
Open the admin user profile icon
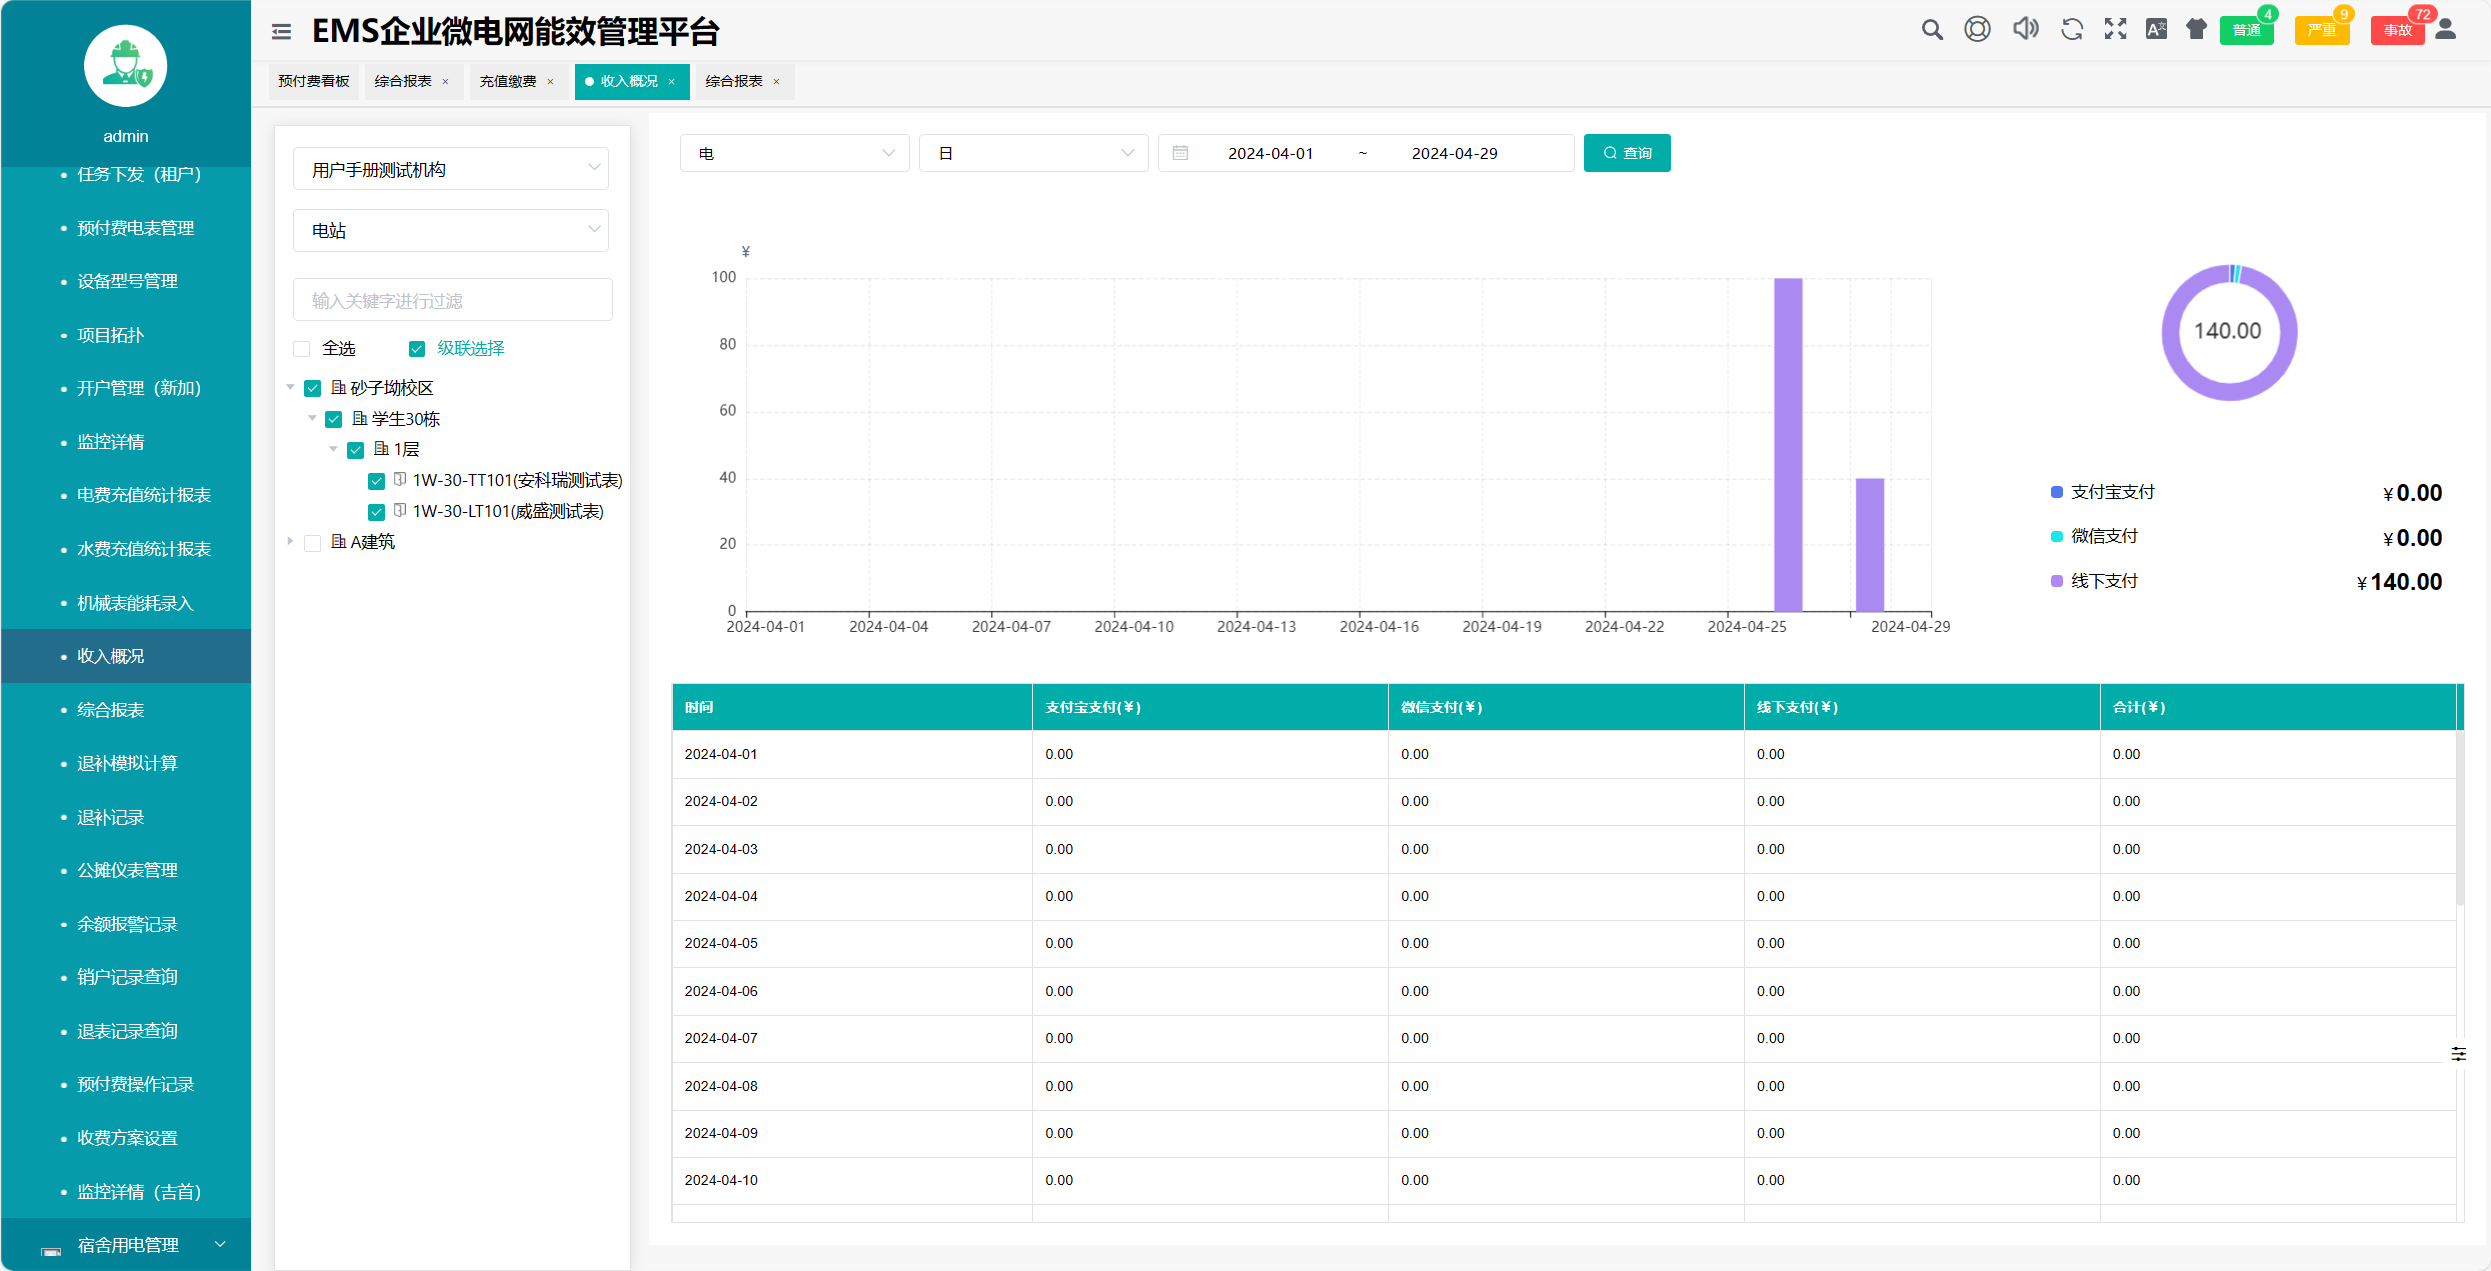click(2445, 30)
